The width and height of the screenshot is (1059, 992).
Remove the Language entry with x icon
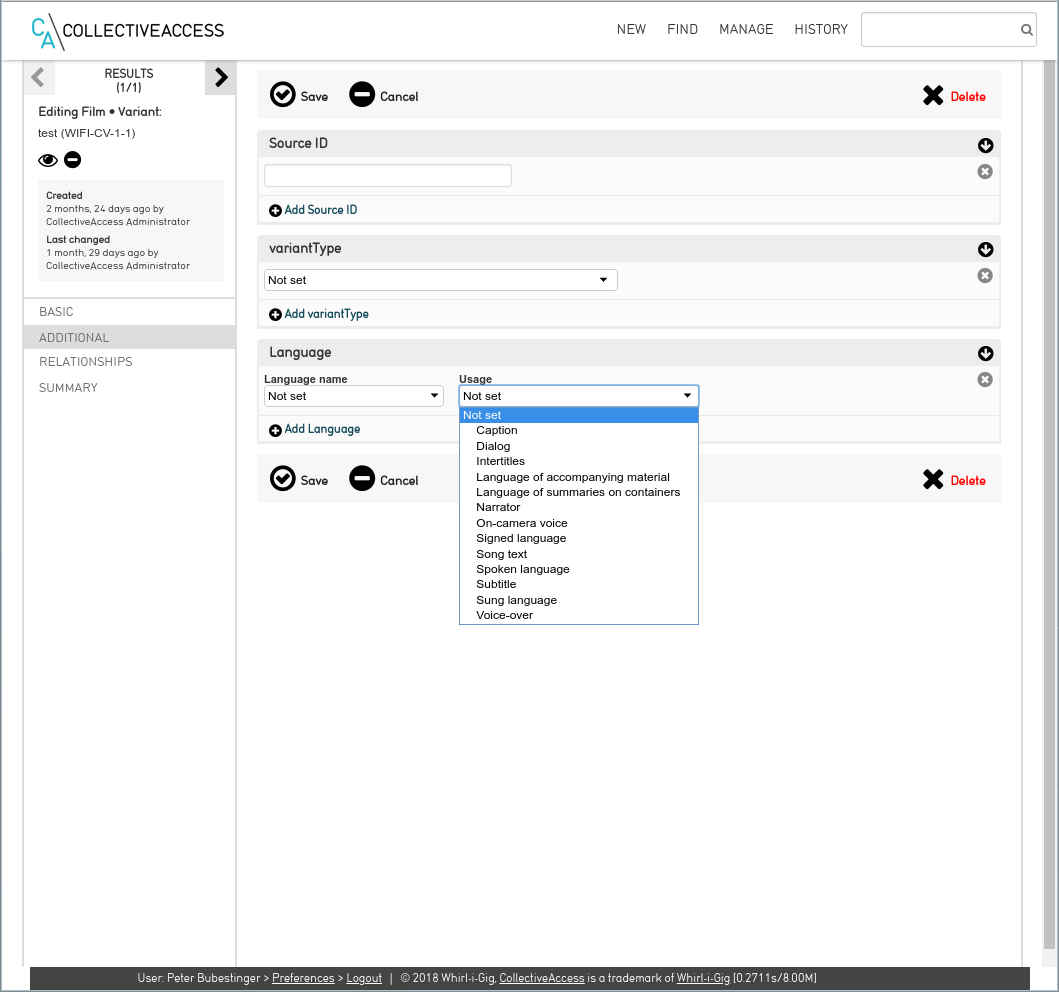[x=985, y=380]
